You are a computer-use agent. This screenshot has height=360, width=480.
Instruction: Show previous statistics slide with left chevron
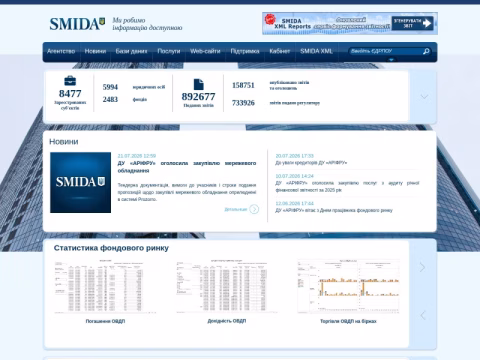point(423,315)
